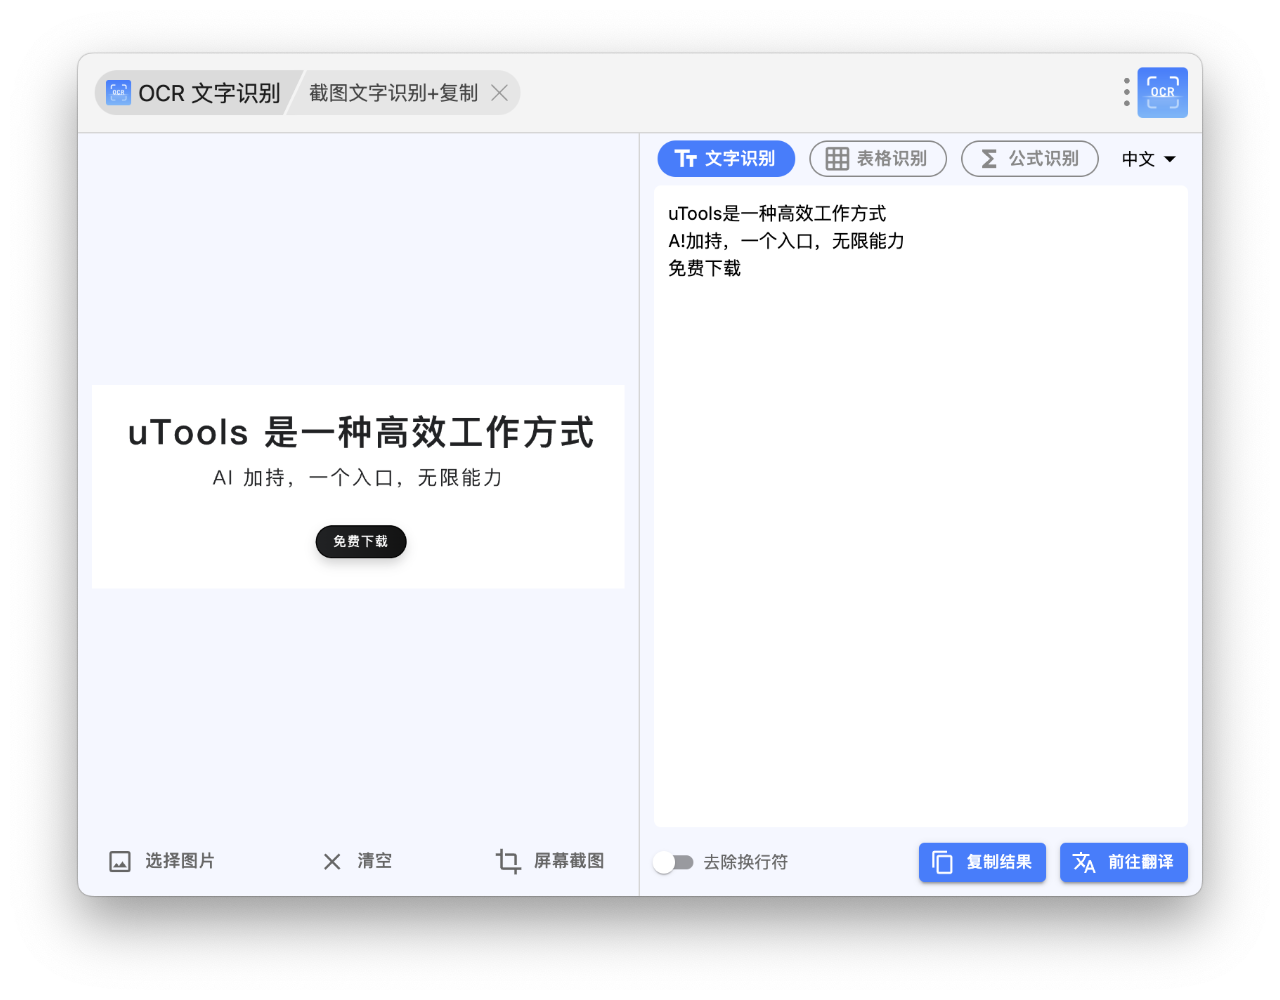
Task: Click 清空 to clear the image
Action: (x=358, y=861)
